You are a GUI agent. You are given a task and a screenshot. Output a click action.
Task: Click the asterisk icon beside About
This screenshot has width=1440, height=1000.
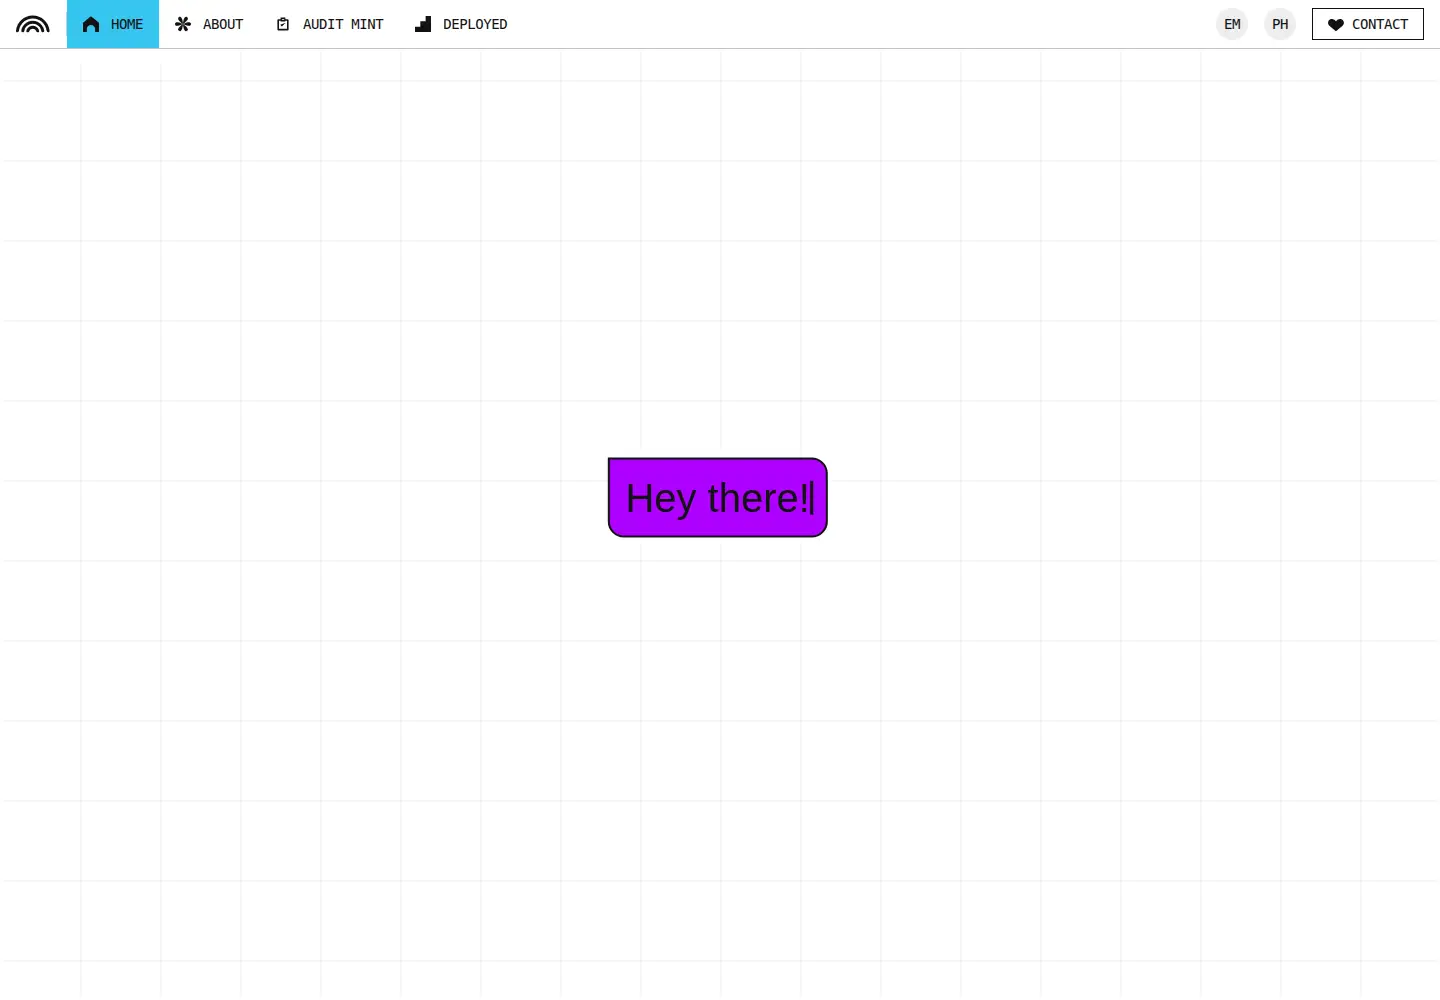tap(183, 24)
